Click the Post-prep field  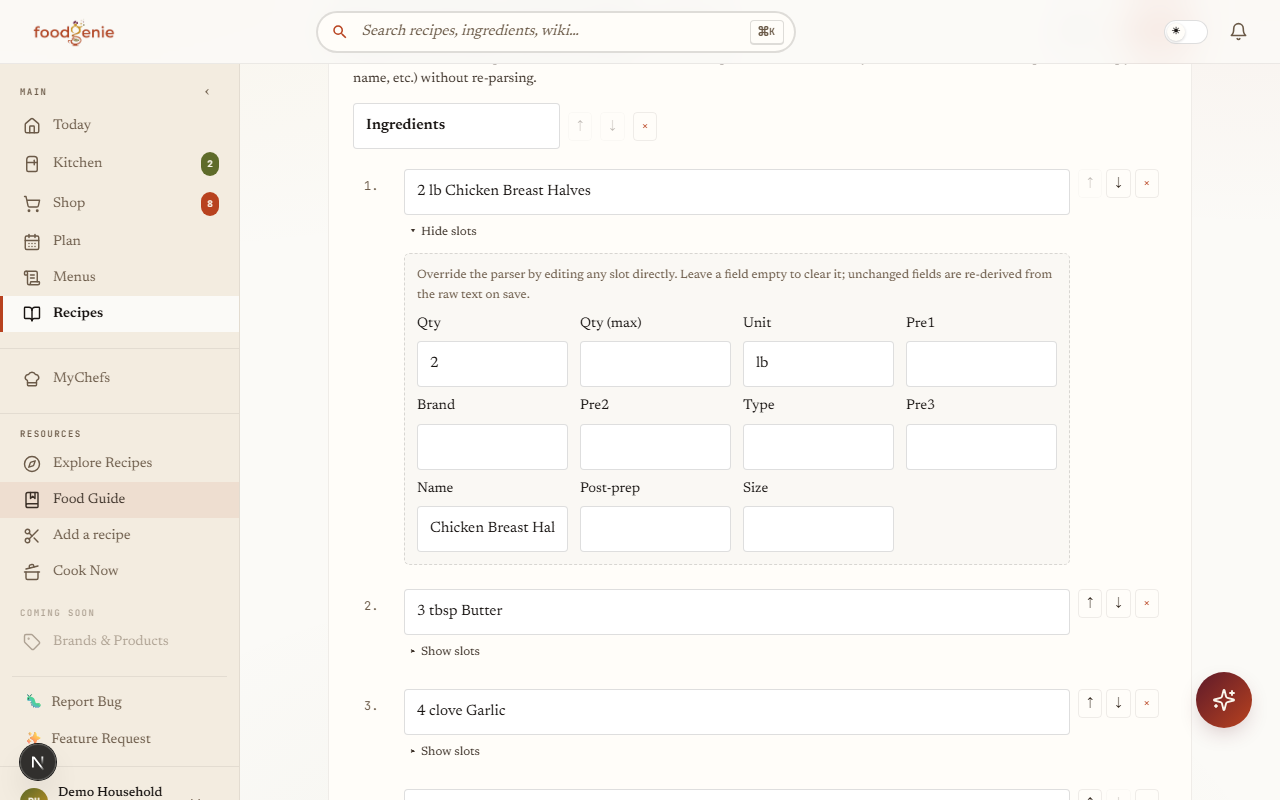(x=655, y=529)
